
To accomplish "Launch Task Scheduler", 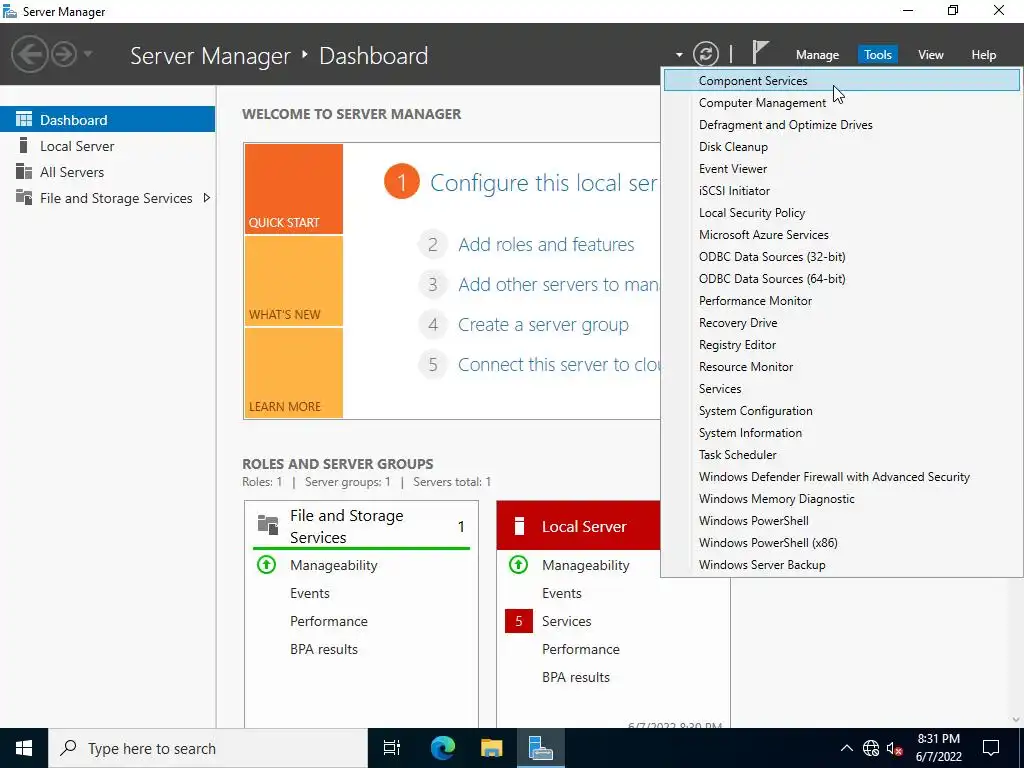I will click(841, 455).
